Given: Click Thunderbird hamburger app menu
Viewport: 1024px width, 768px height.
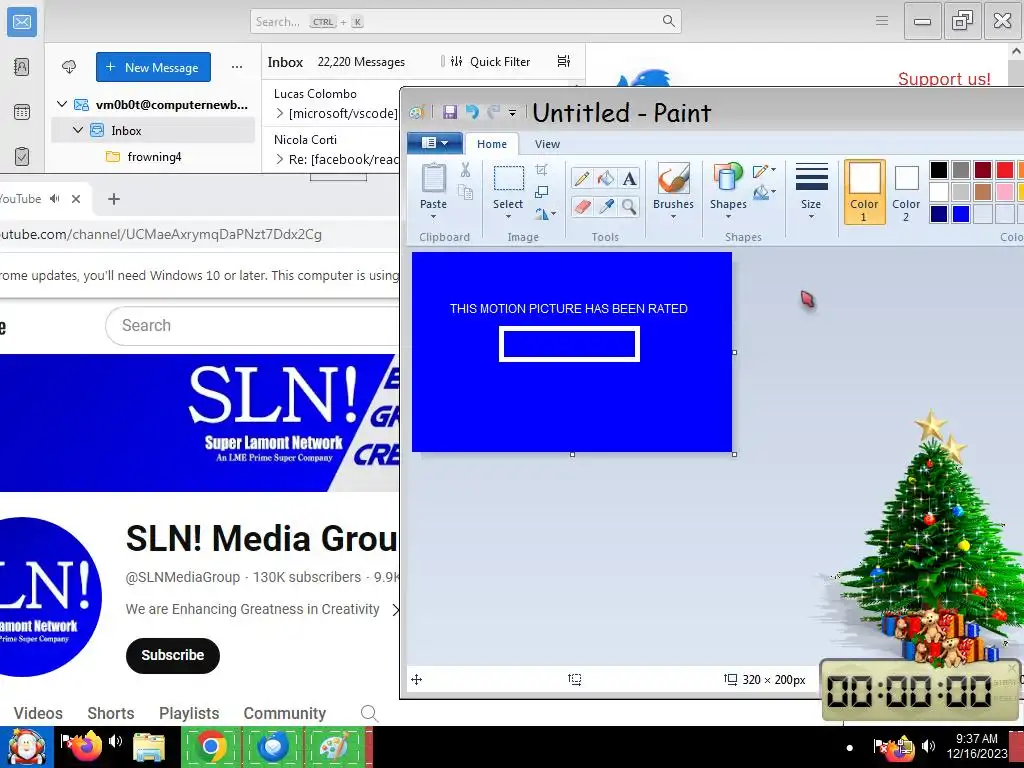Looking at the screenshot, I should (882, 21).
